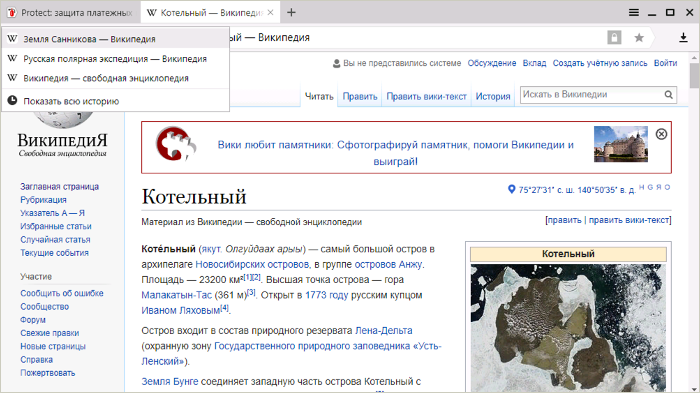This screenshot has width=700, height=393.
Task: Select Земля Санникова history entry
Action: click(116, 39)
